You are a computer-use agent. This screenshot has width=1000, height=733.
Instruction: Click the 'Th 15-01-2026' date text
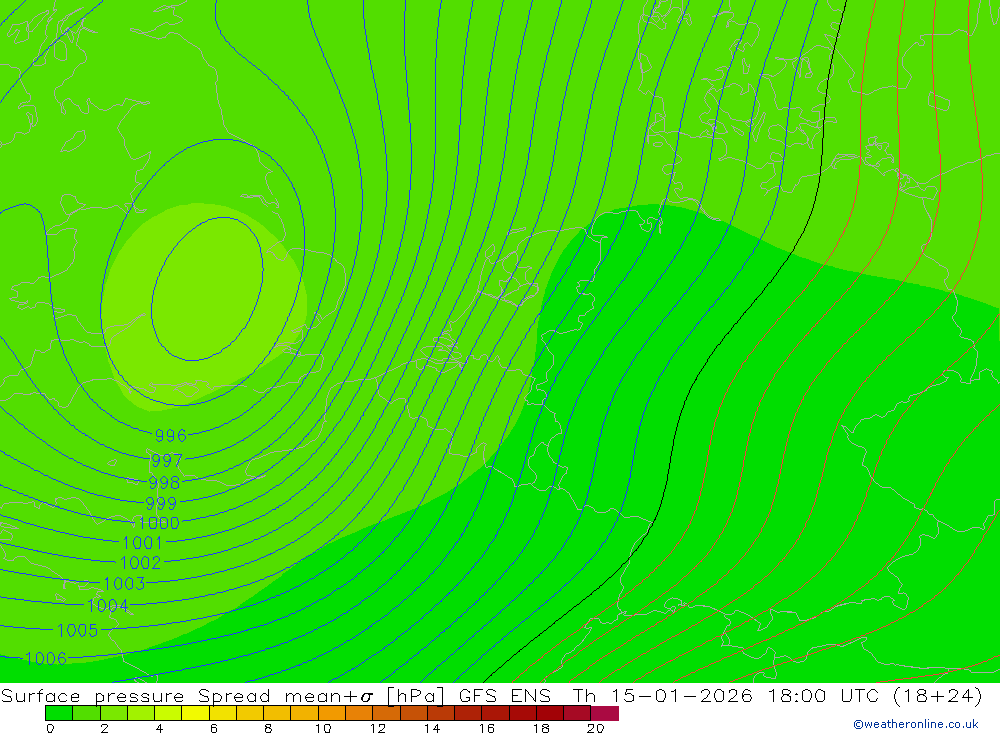663,695
